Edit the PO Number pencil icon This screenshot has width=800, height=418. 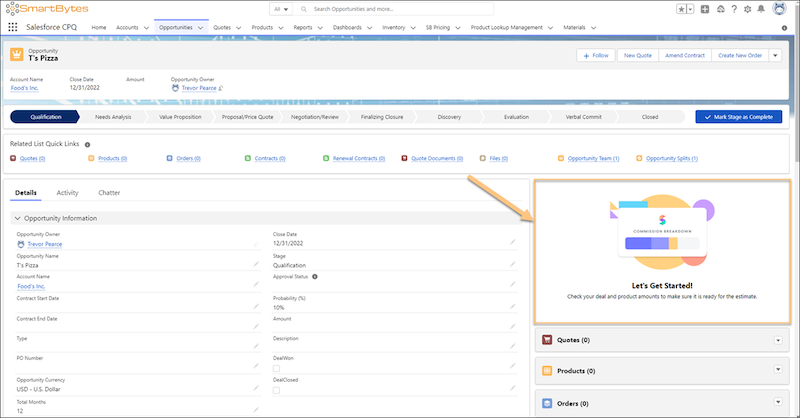[x=256, y=366]
